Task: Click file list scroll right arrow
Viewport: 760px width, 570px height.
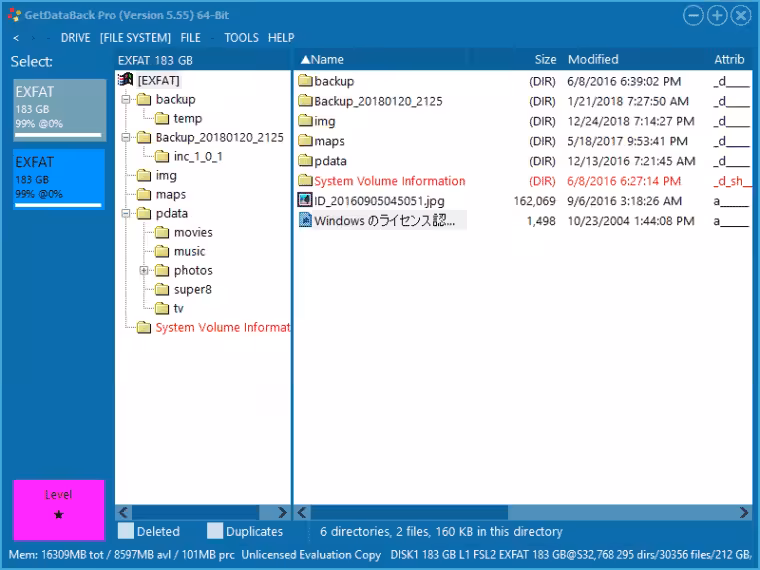Action: (744, 512)
